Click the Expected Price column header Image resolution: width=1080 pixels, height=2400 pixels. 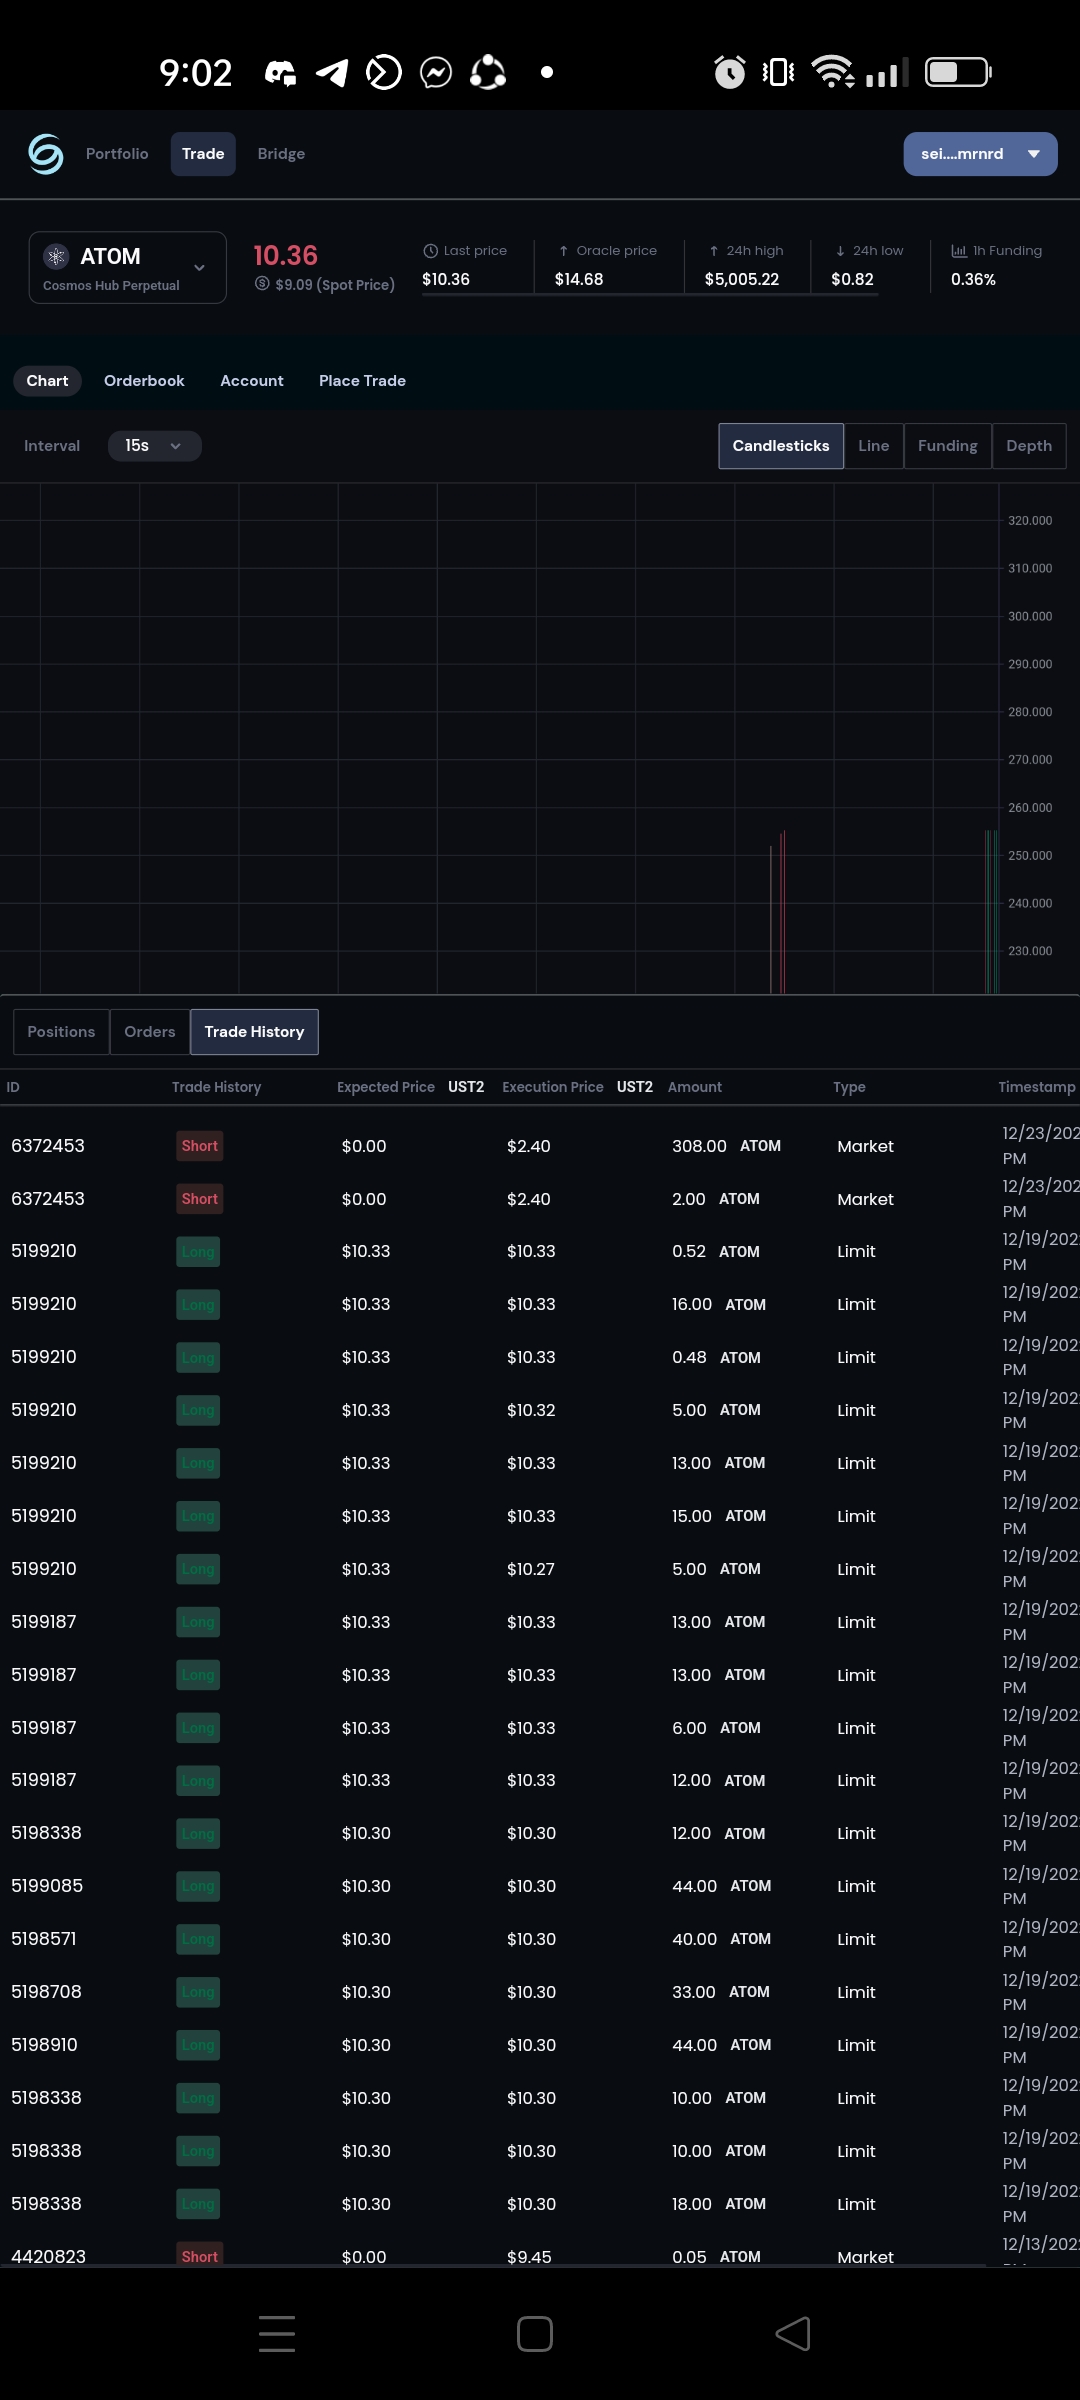[x=386, y=1087]
